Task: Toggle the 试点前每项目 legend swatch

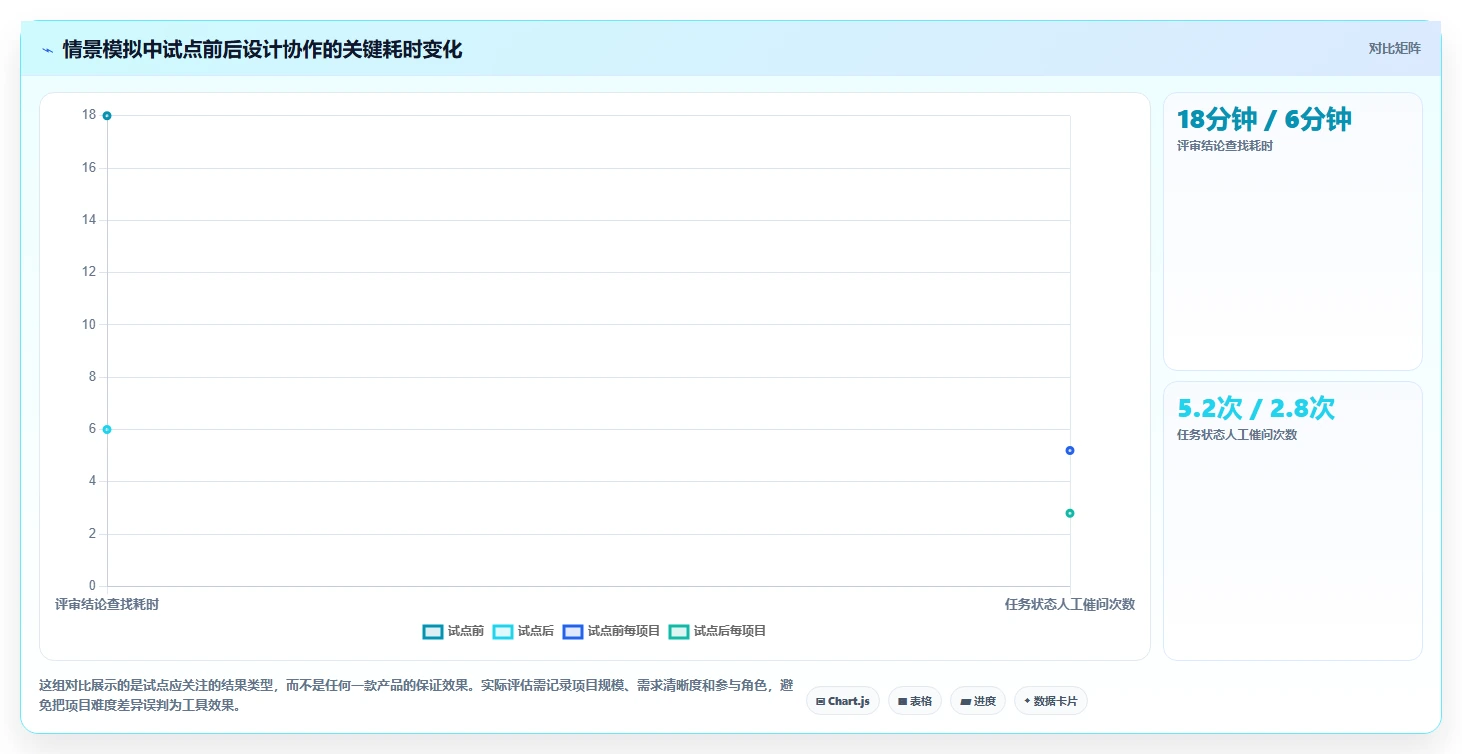Action: coord(573,631)
